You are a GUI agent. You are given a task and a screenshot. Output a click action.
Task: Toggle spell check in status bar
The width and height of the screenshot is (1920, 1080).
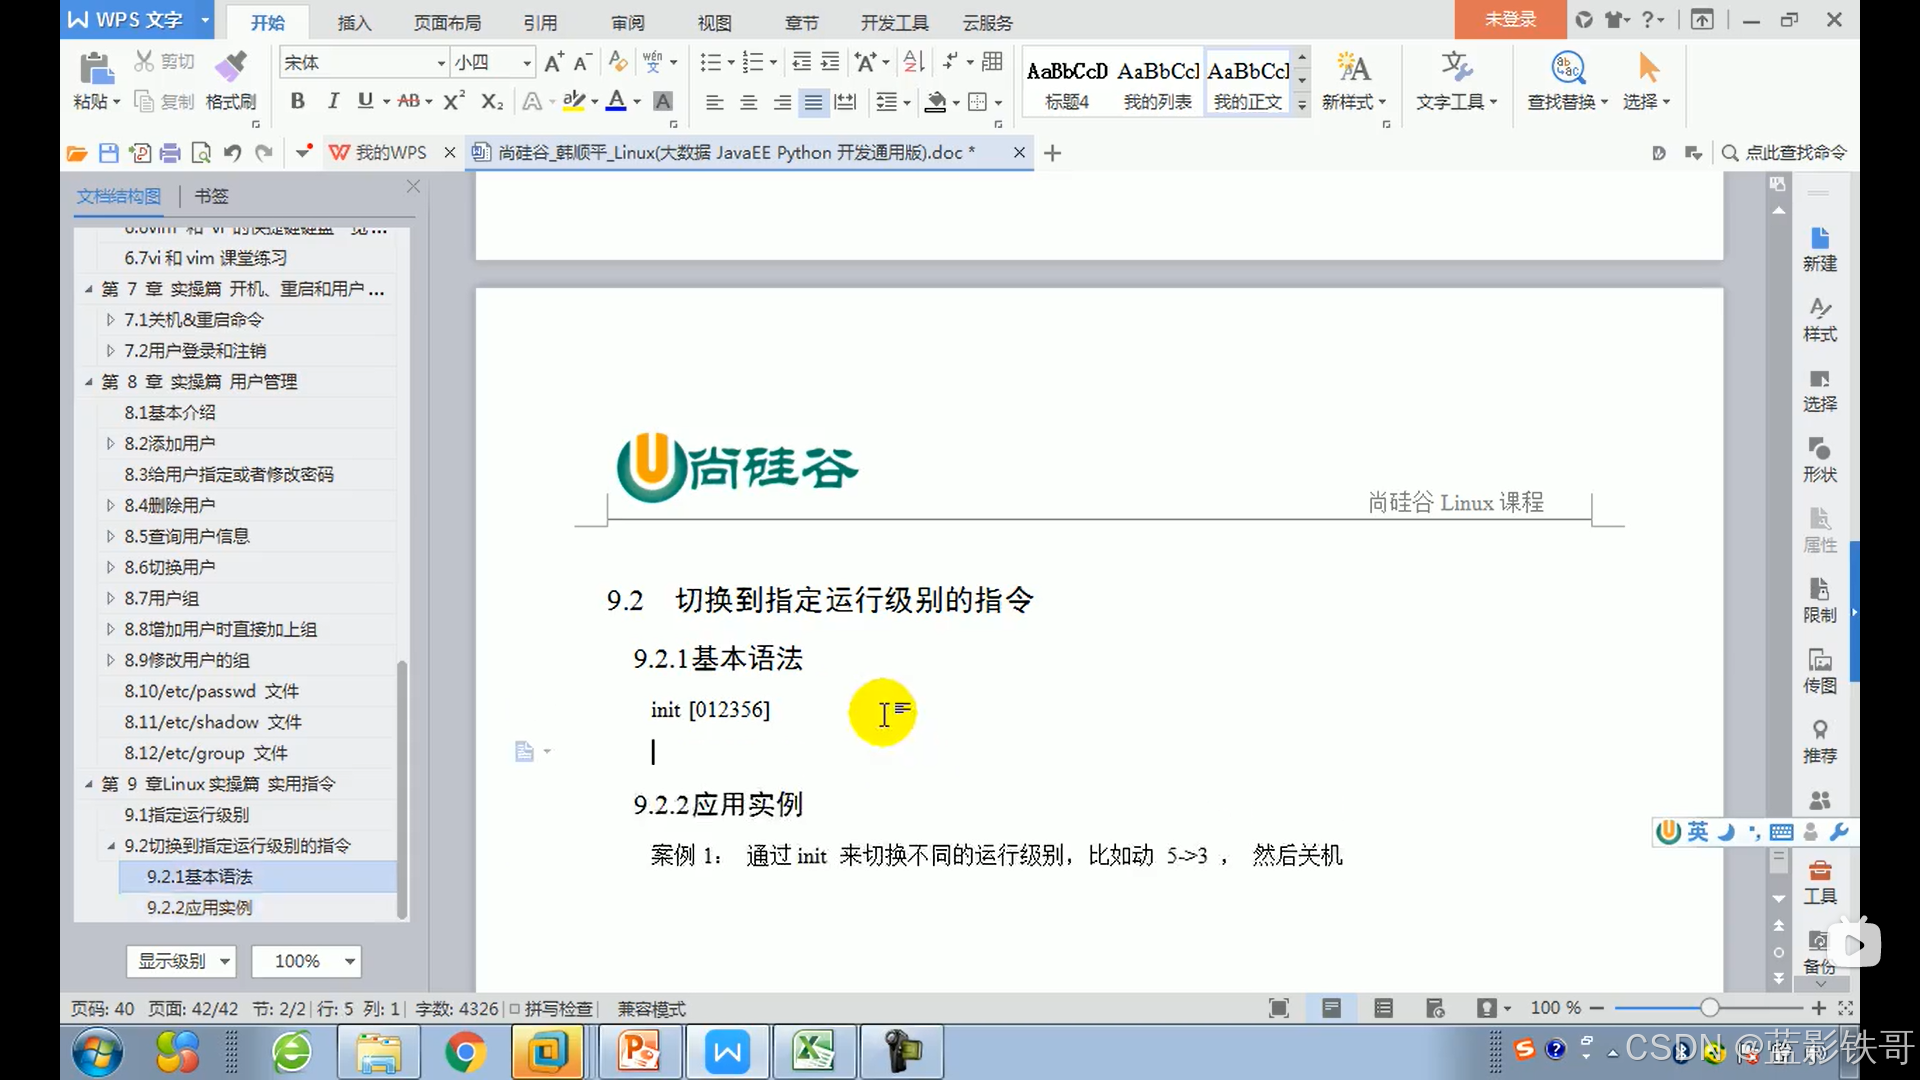click(551, 1009)
